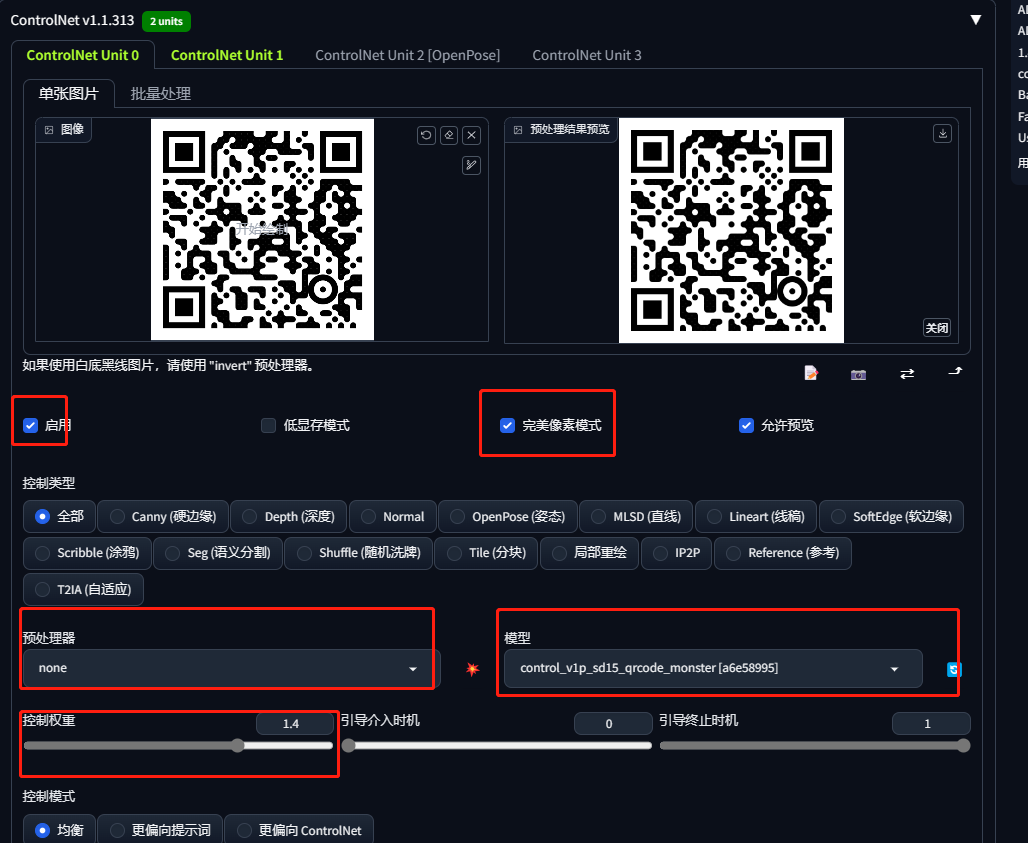1028x843 pixels.
Task: Click the camera webcam icon
Action: pos(858,374)
